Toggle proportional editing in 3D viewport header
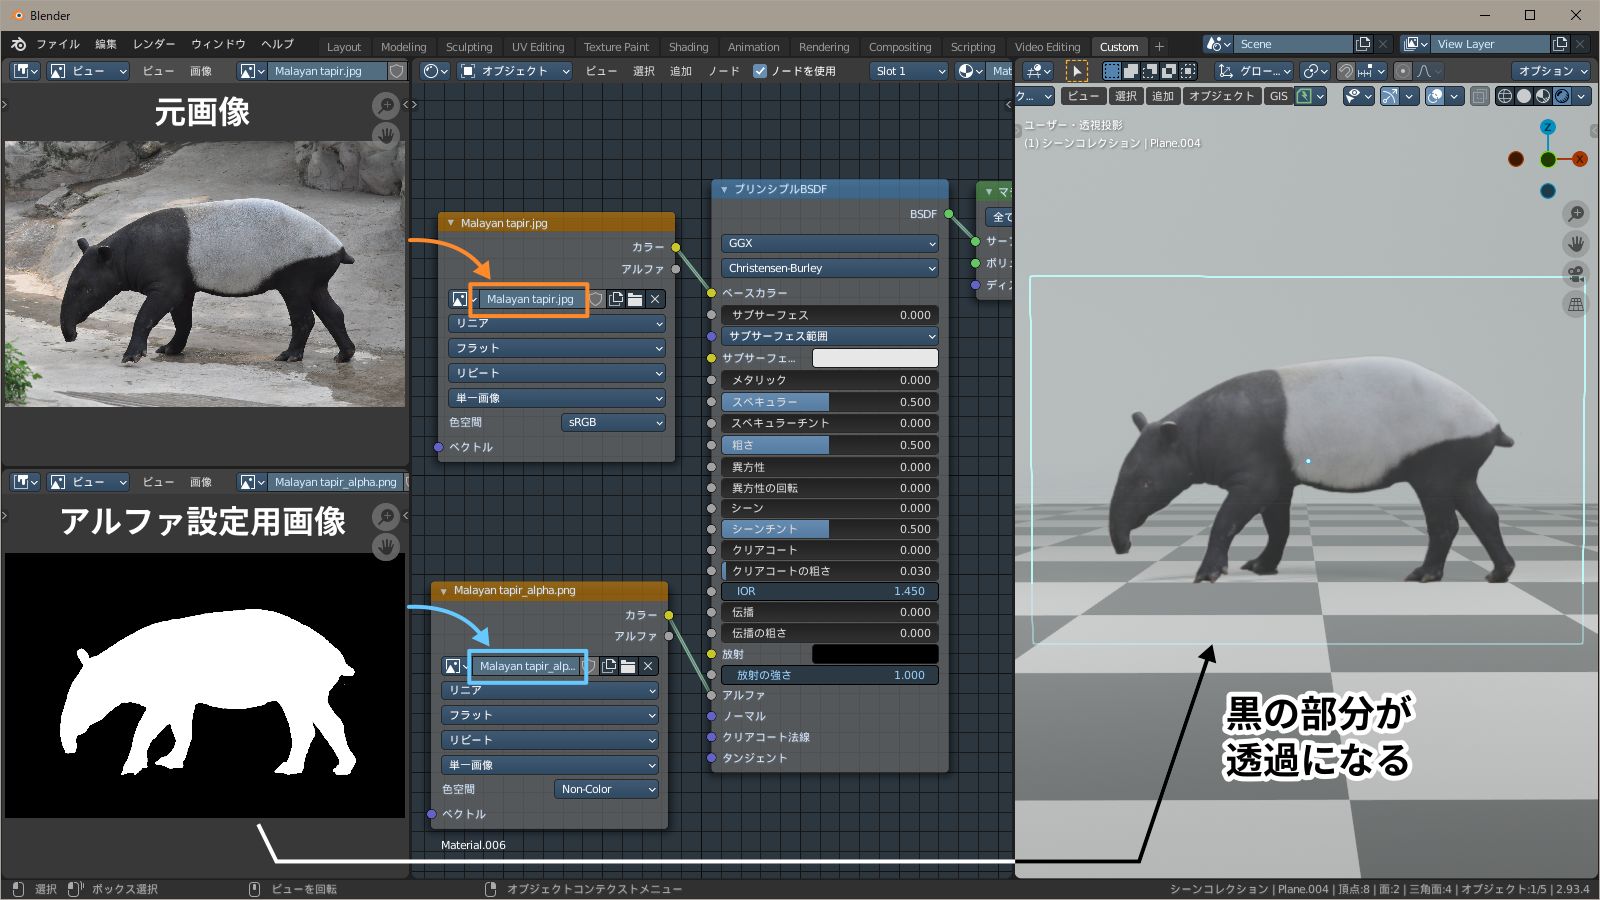The width and height of the screenshot is (1600, 900). [1403, 71]
